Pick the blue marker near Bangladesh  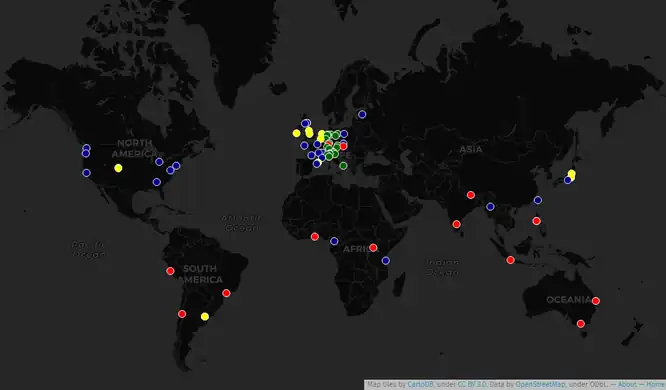click(x=491, y=207)
